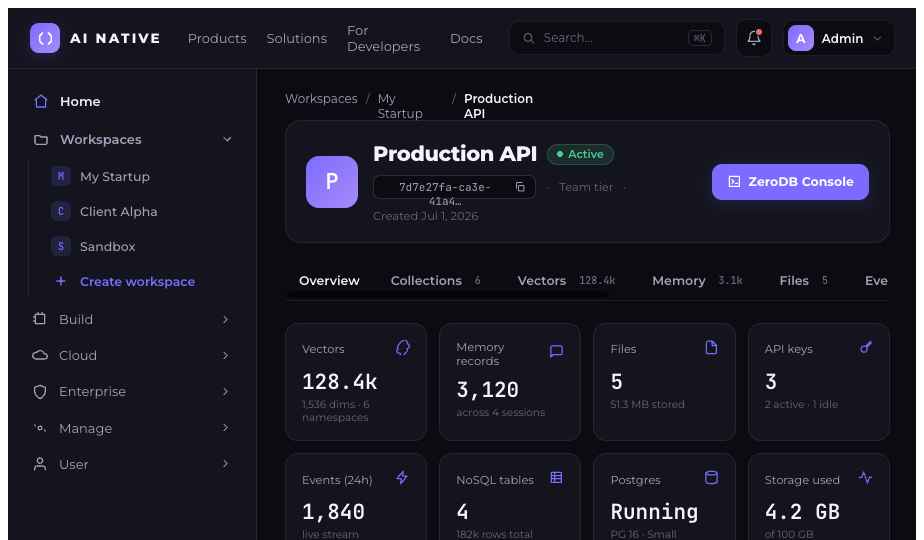Click the 128.4k vectors value

click(339, 382)
